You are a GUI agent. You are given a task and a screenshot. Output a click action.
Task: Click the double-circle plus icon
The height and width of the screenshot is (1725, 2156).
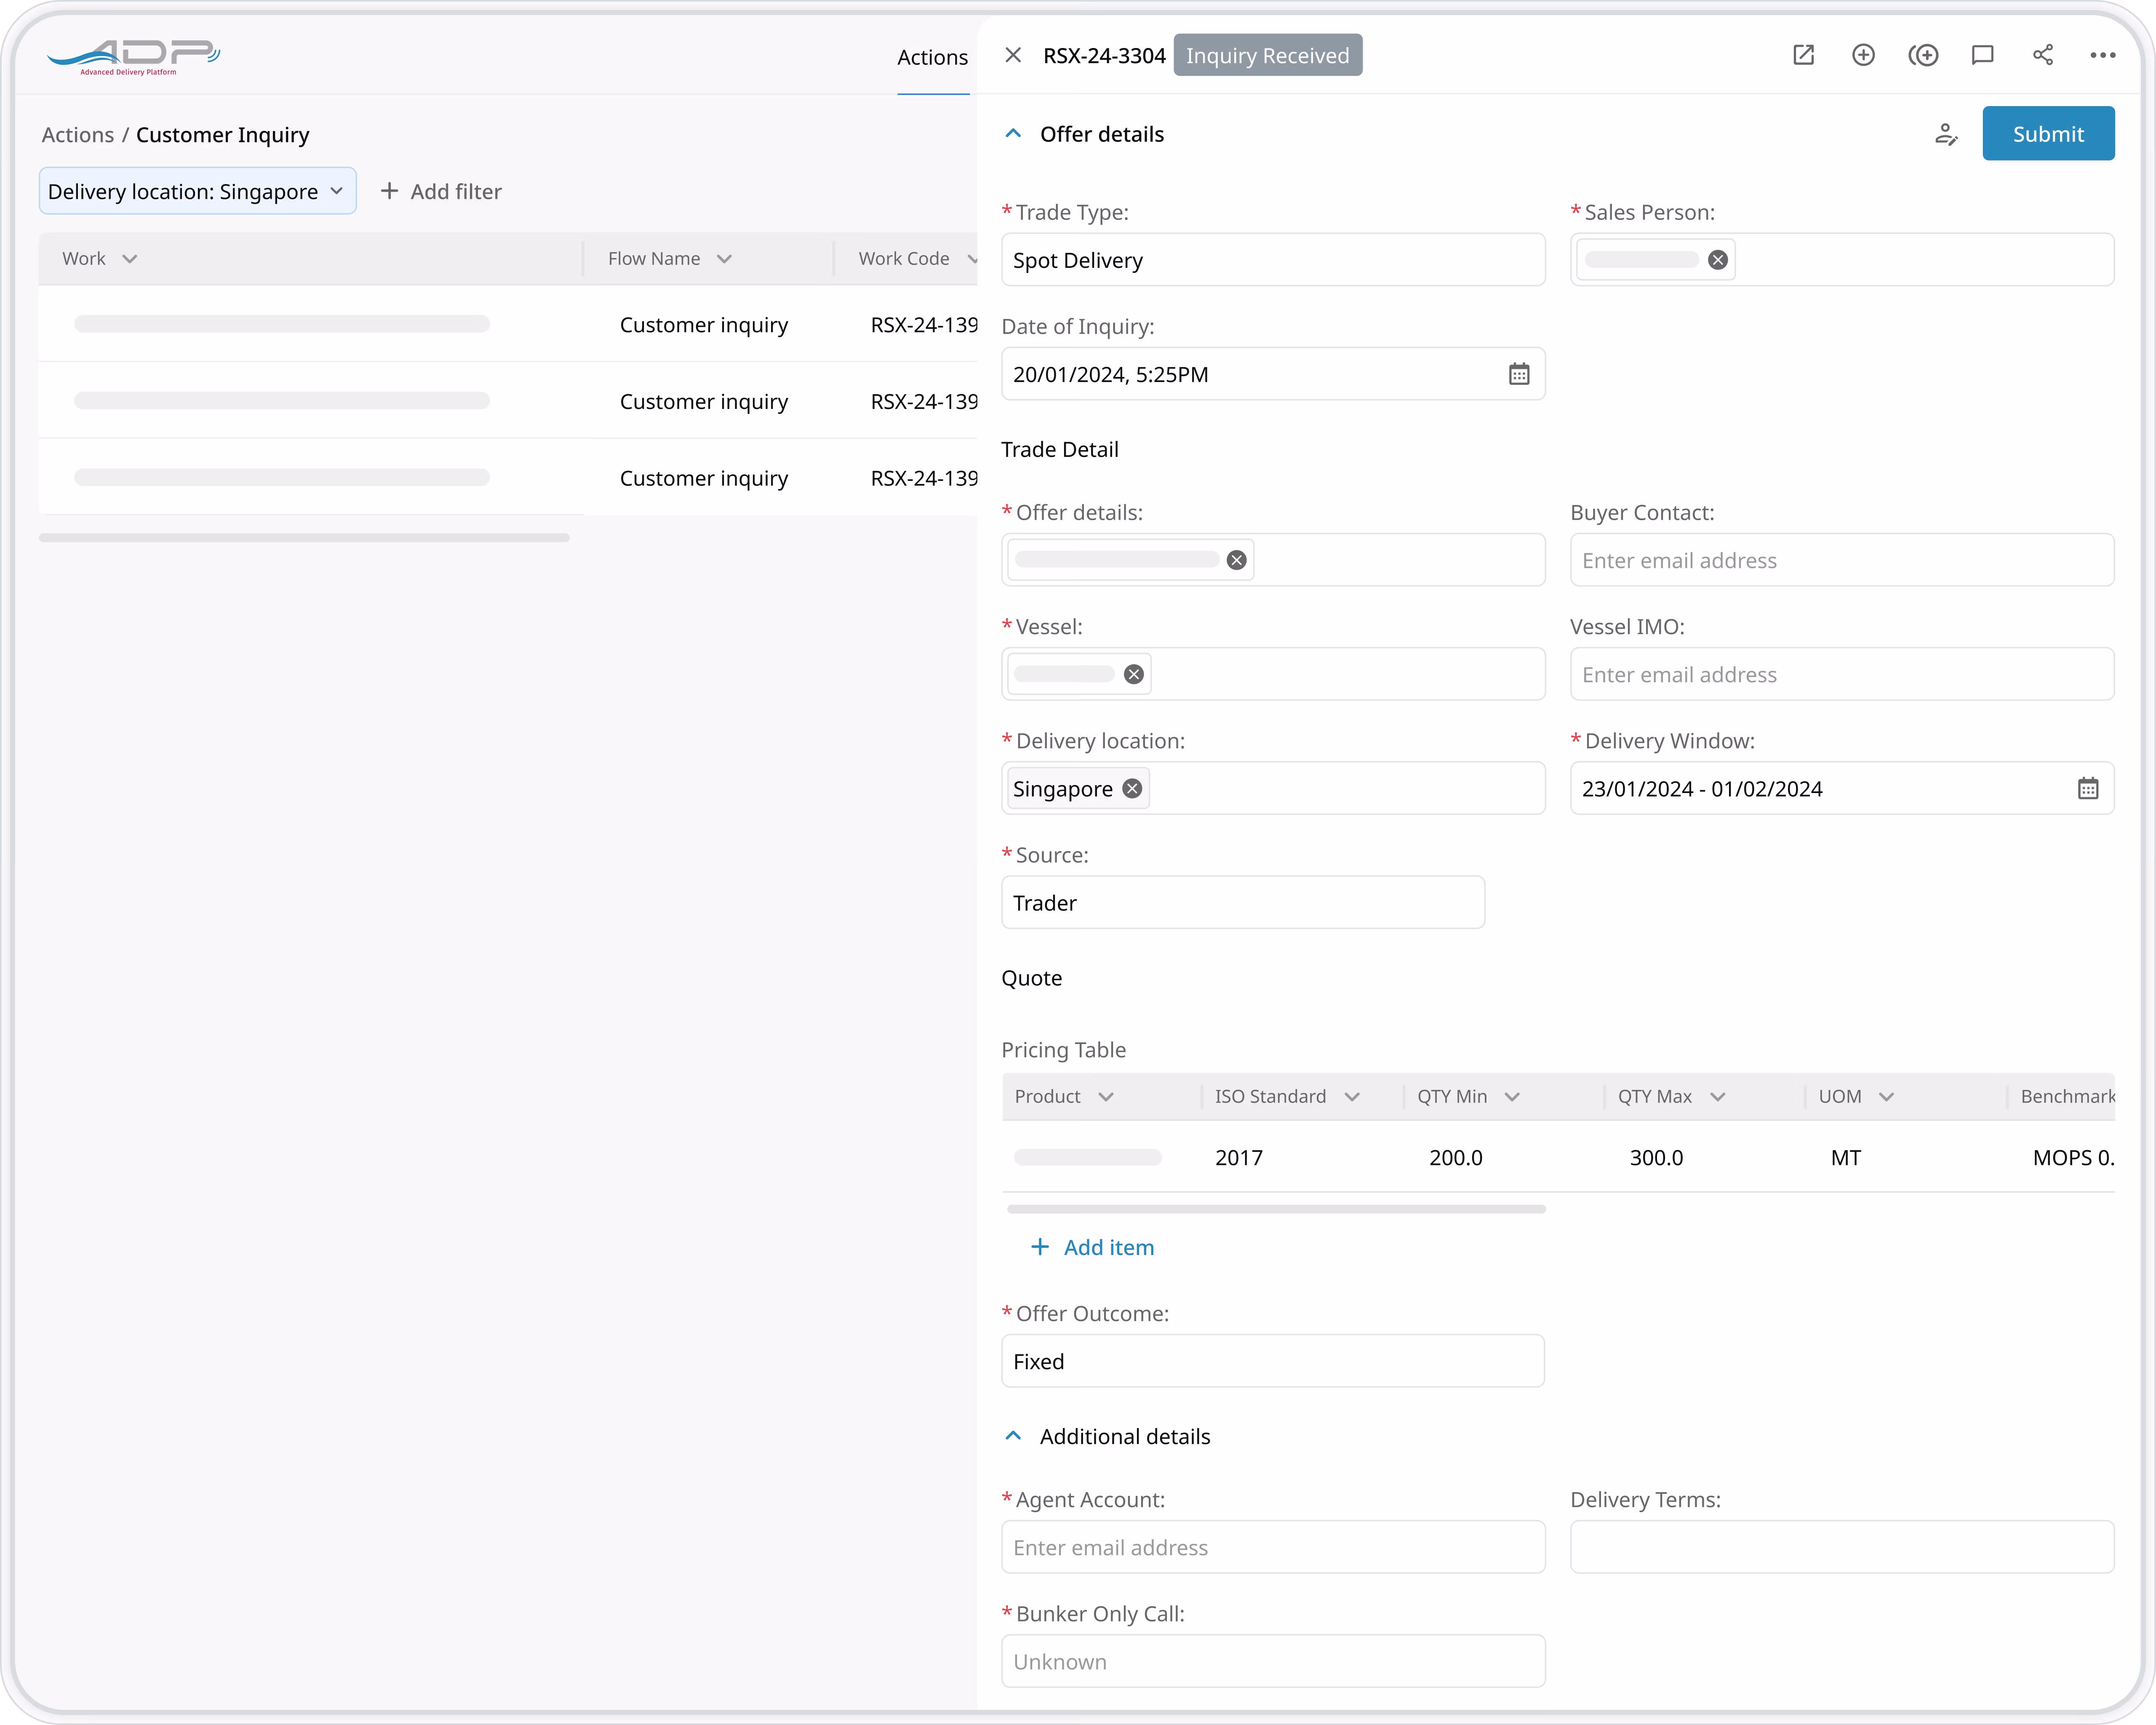point(1923,55)
